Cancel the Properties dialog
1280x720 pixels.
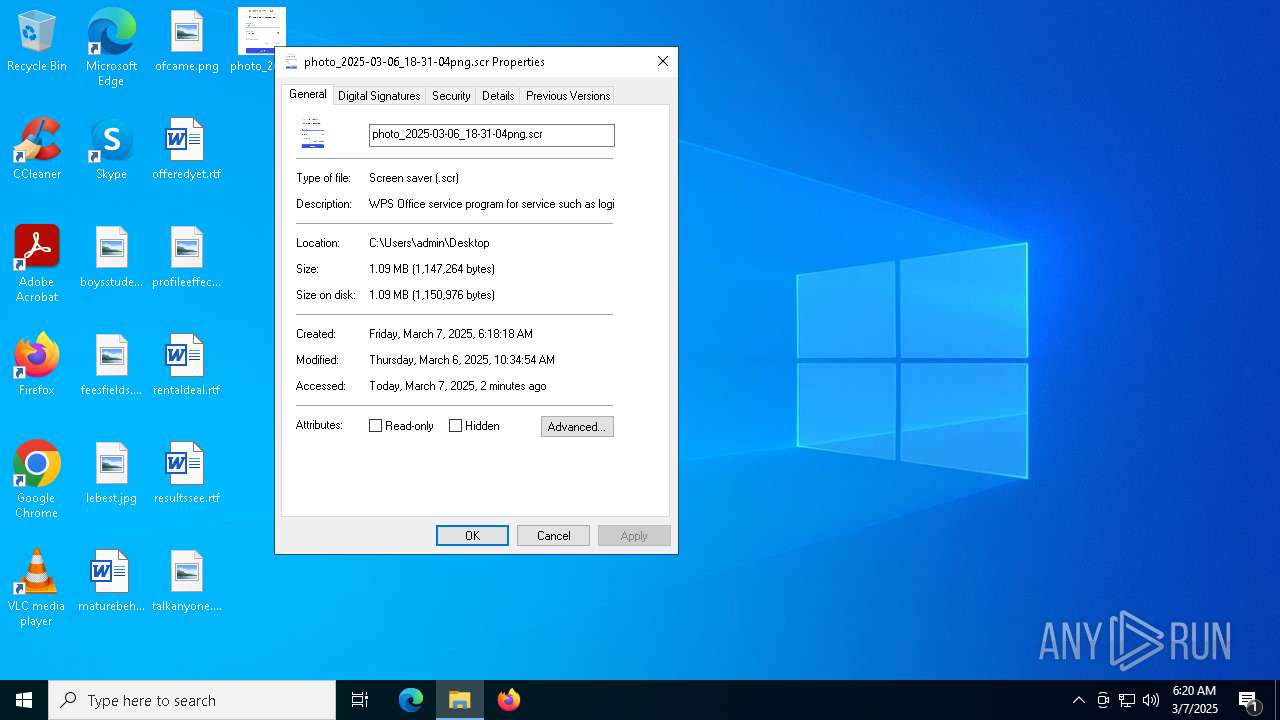pyautogui.click(x=553, y=536)
